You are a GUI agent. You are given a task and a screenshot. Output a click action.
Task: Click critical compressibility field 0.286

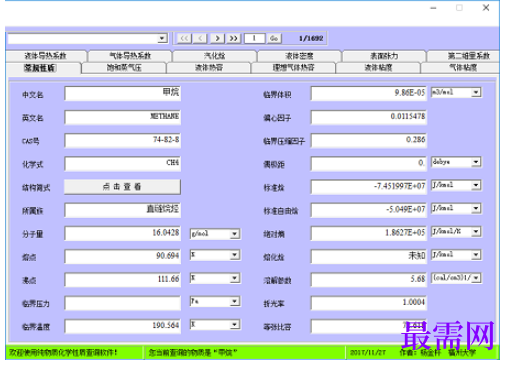click(x=369, y=141)
